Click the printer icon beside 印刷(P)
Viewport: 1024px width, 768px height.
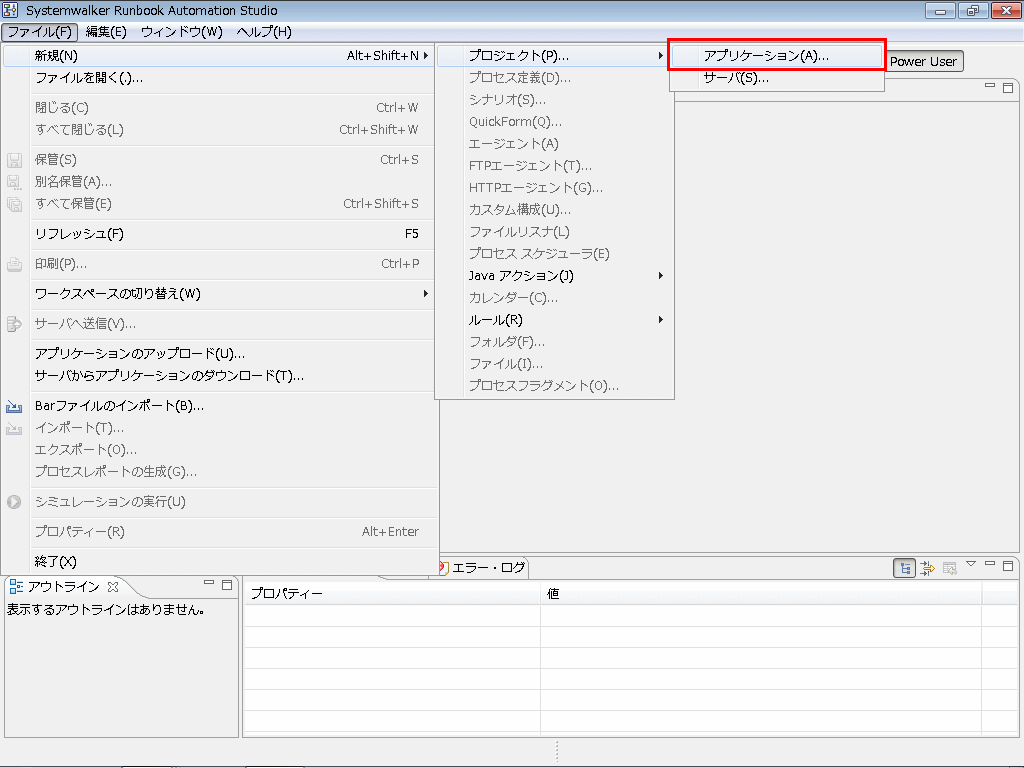tap(14, 264)
